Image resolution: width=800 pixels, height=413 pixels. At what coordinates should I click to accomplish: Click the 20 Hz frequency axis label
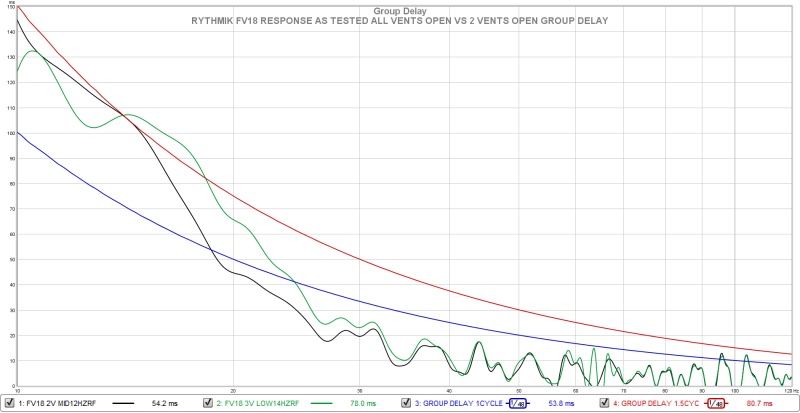pyautogui.click(x=233, y=390)
